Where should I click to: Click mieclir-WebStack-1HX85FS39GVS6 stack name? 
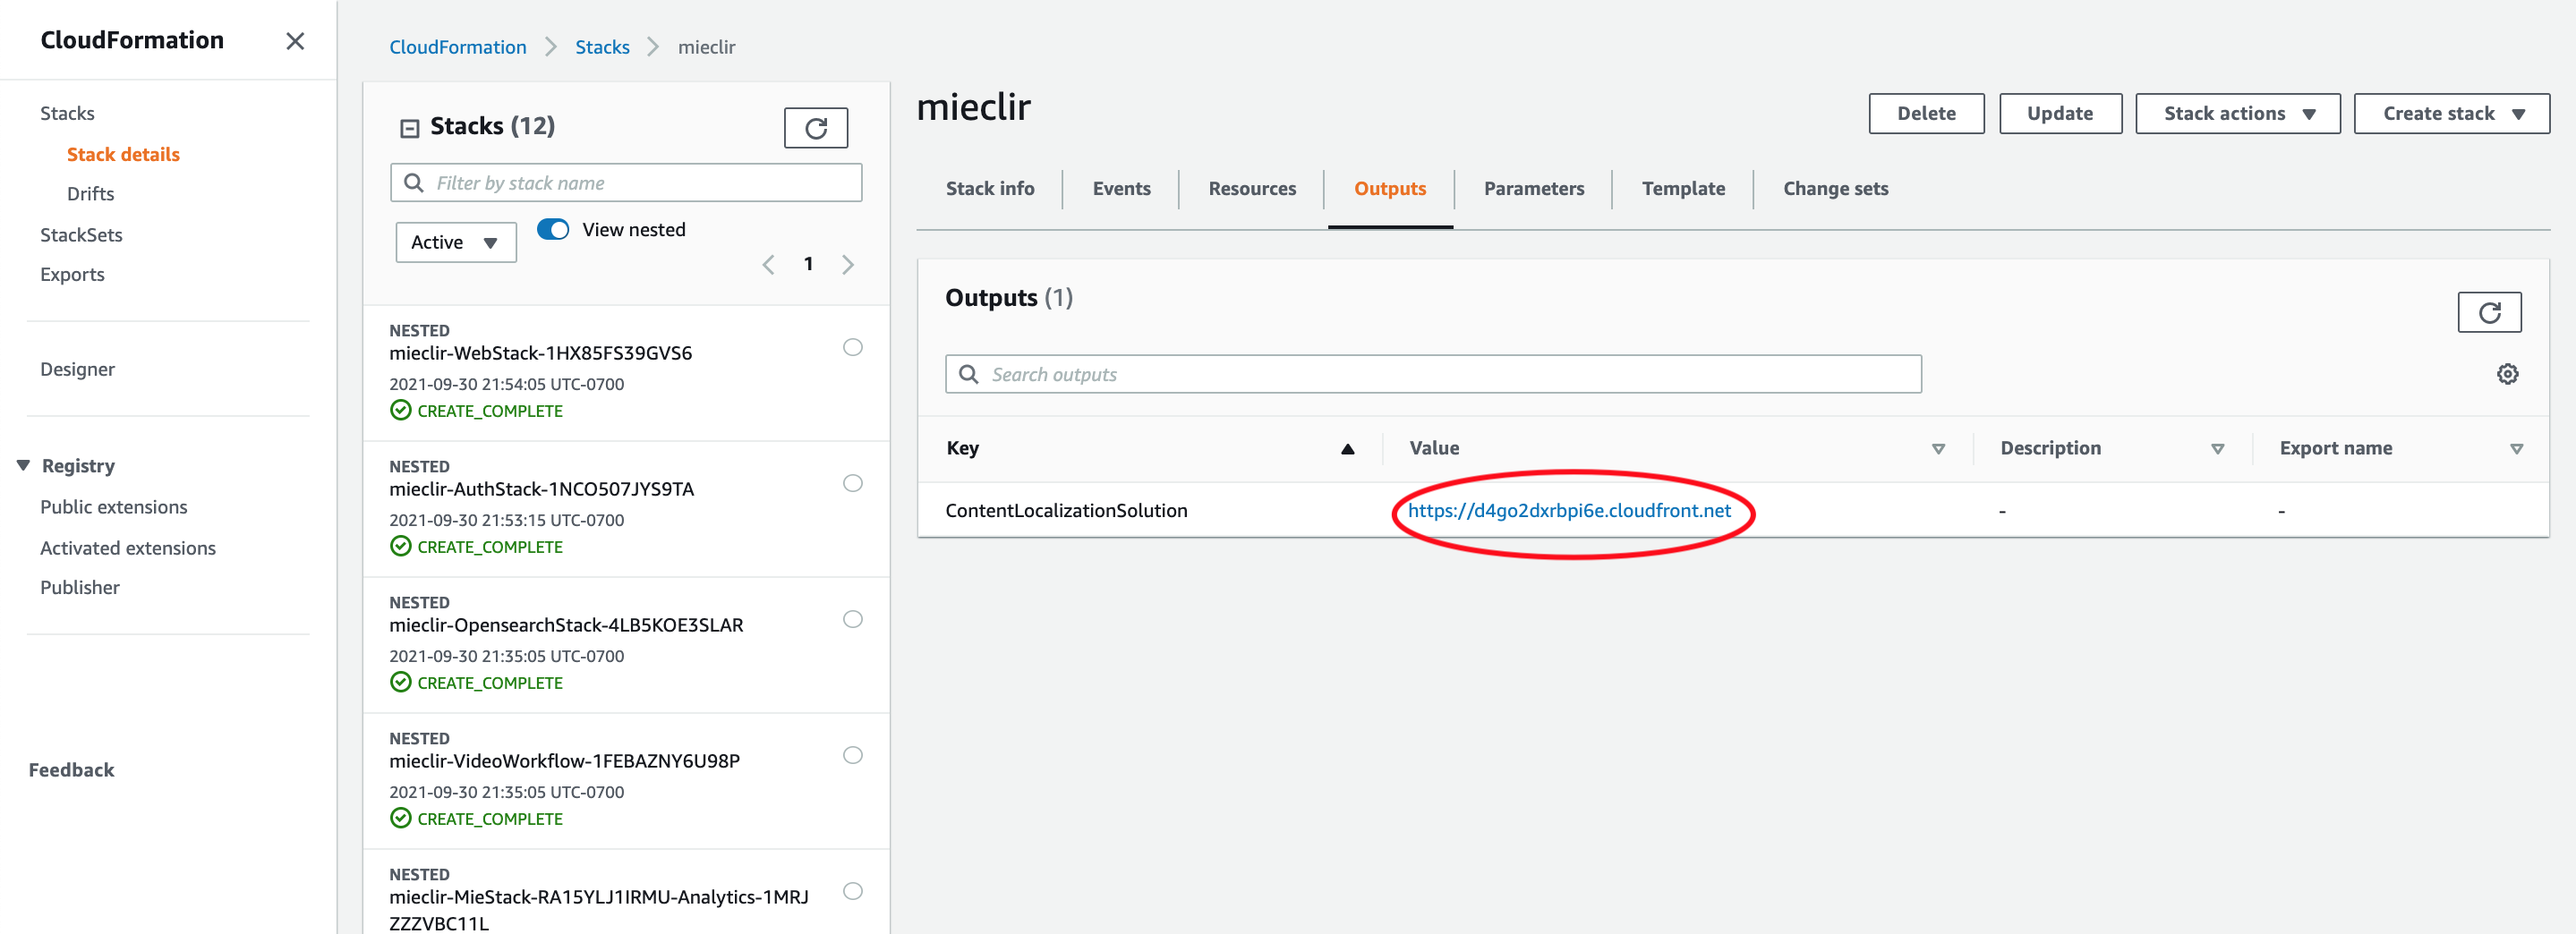point(540,353)
